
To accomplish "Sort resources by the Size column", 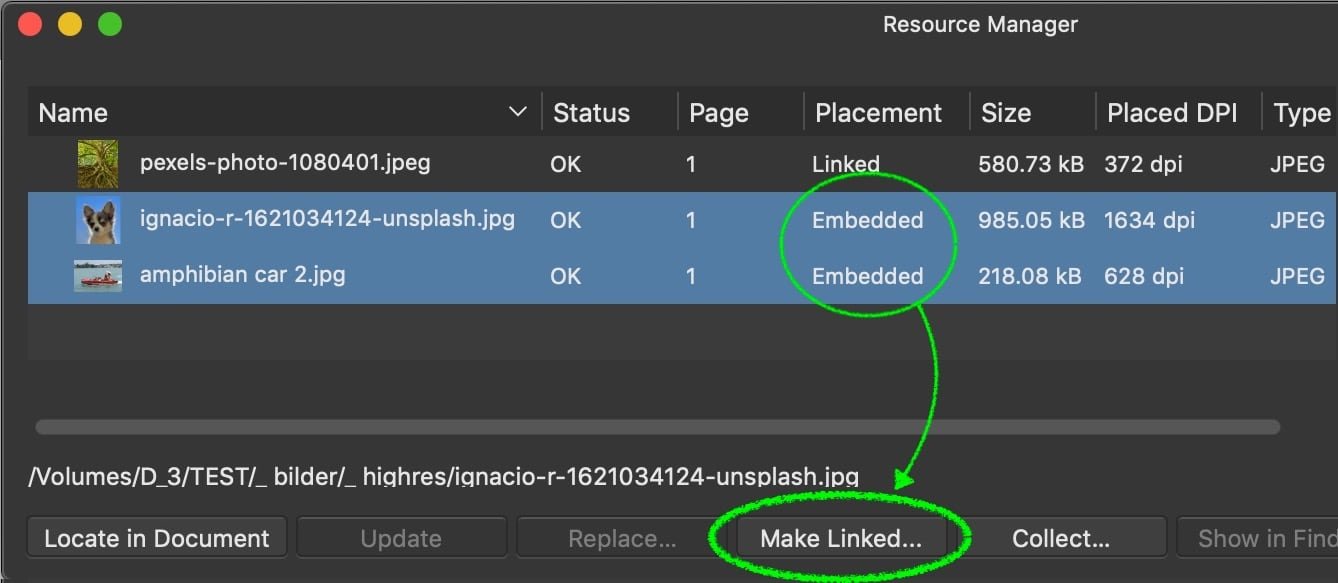I will [x=1006, y=111].
